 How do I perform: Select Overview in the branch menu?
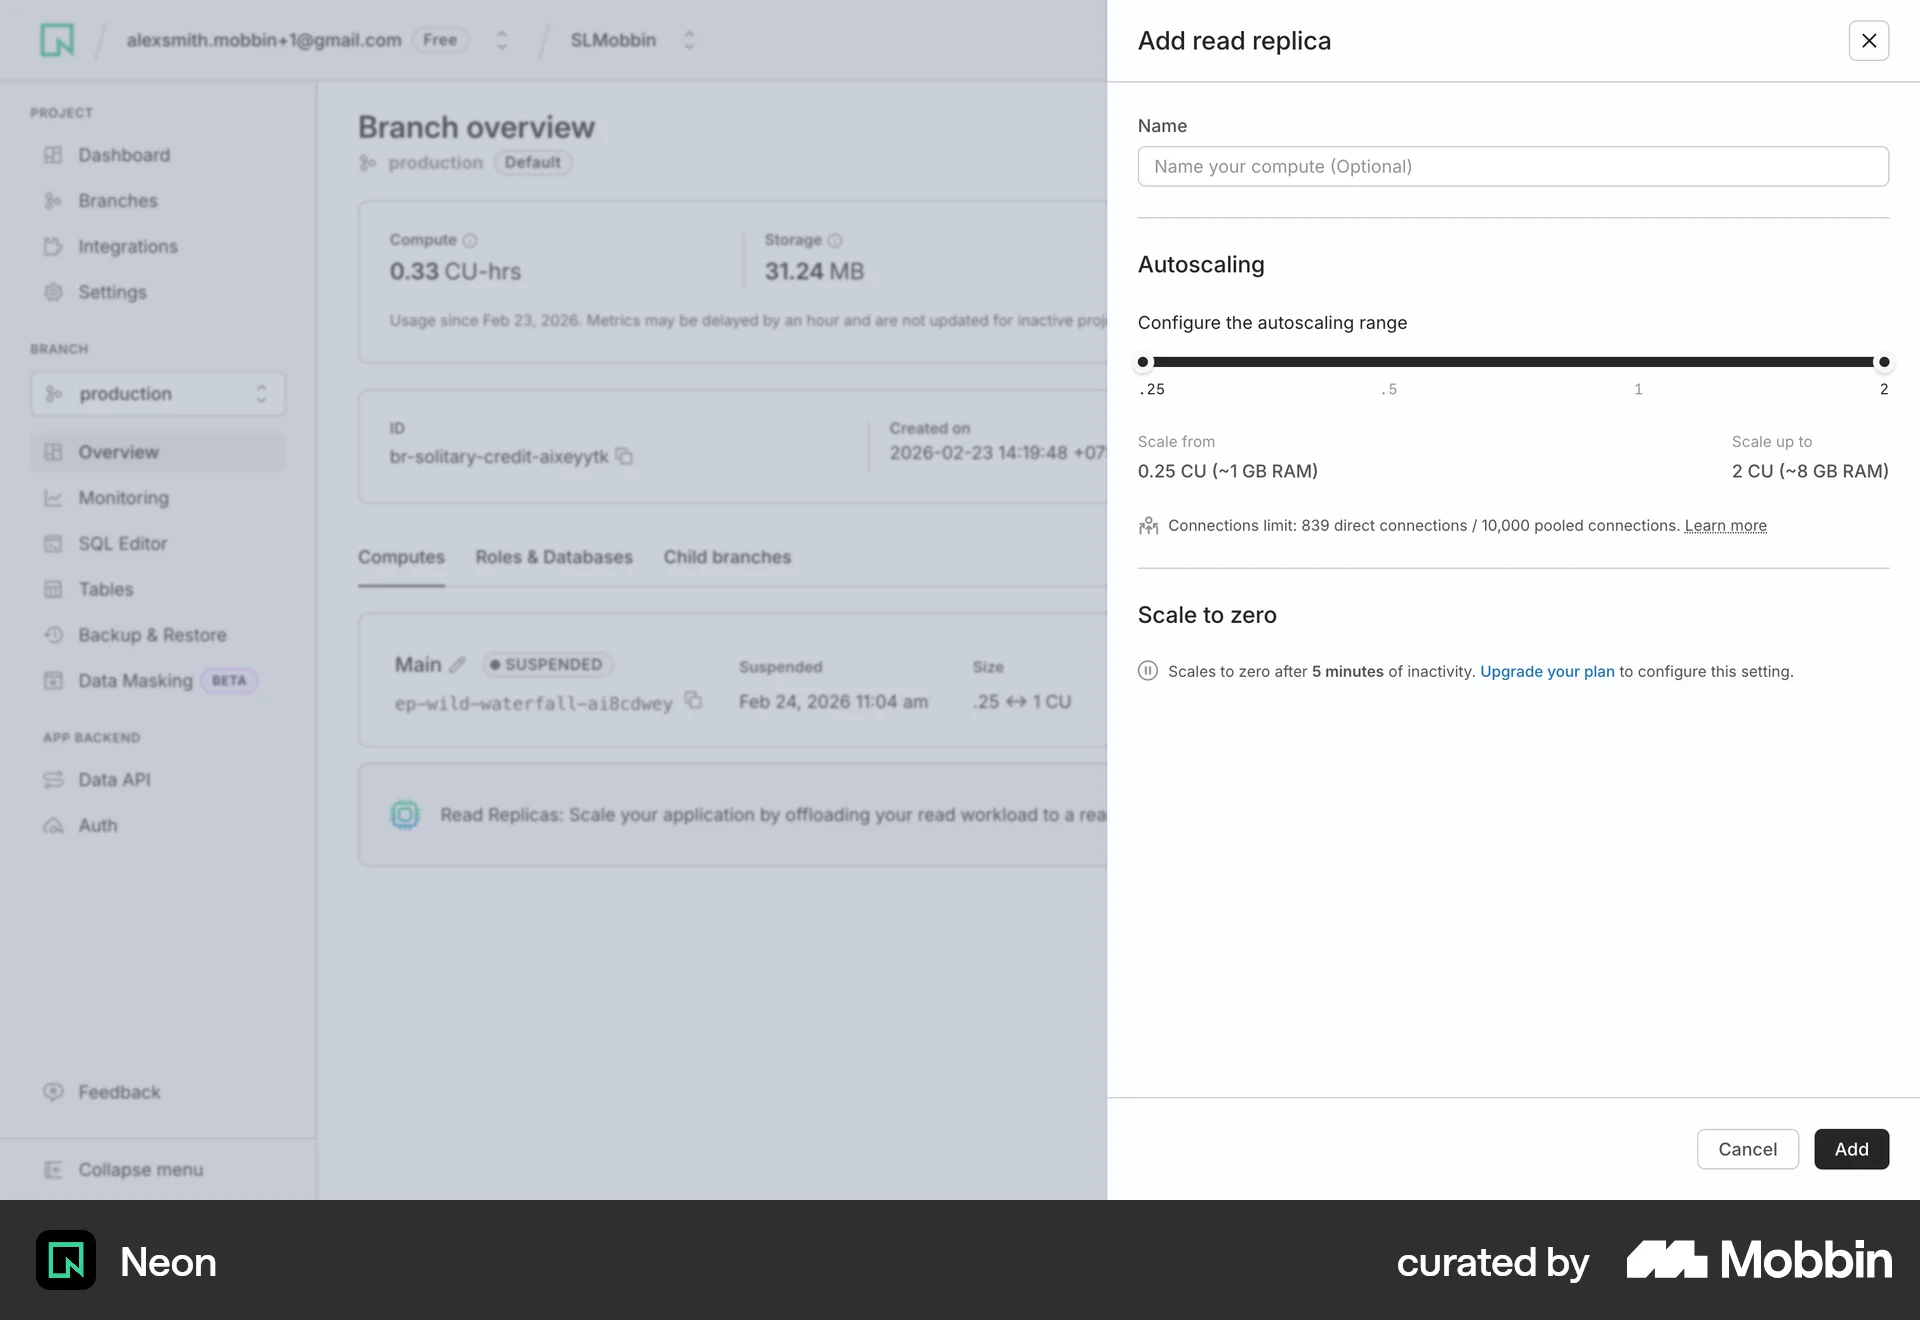click(158, 452)
